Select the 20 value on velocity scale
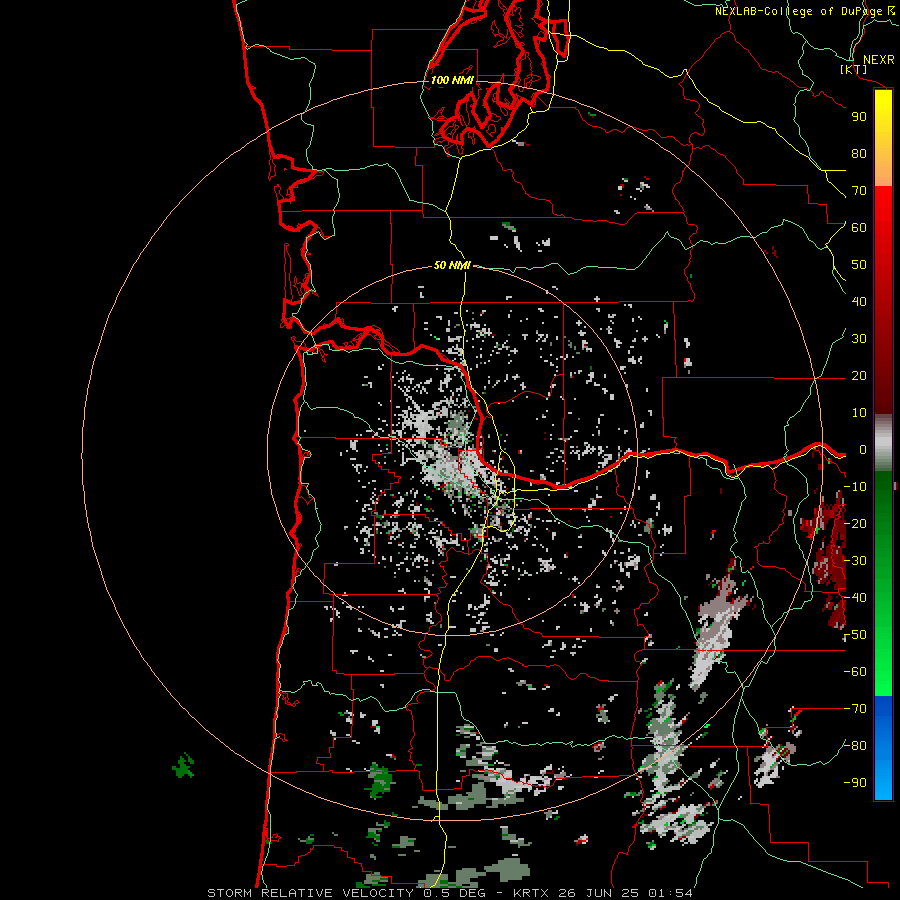 859,376
